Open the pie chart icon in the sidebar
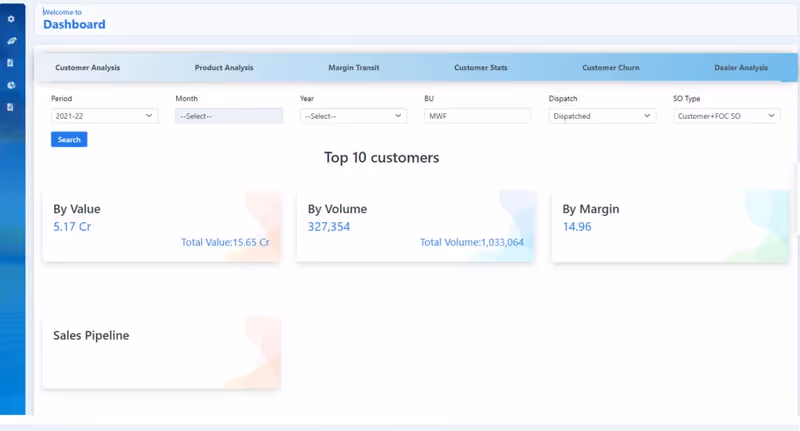The height and width of the screenshot is (431, 800). click(x=11, y=85)
